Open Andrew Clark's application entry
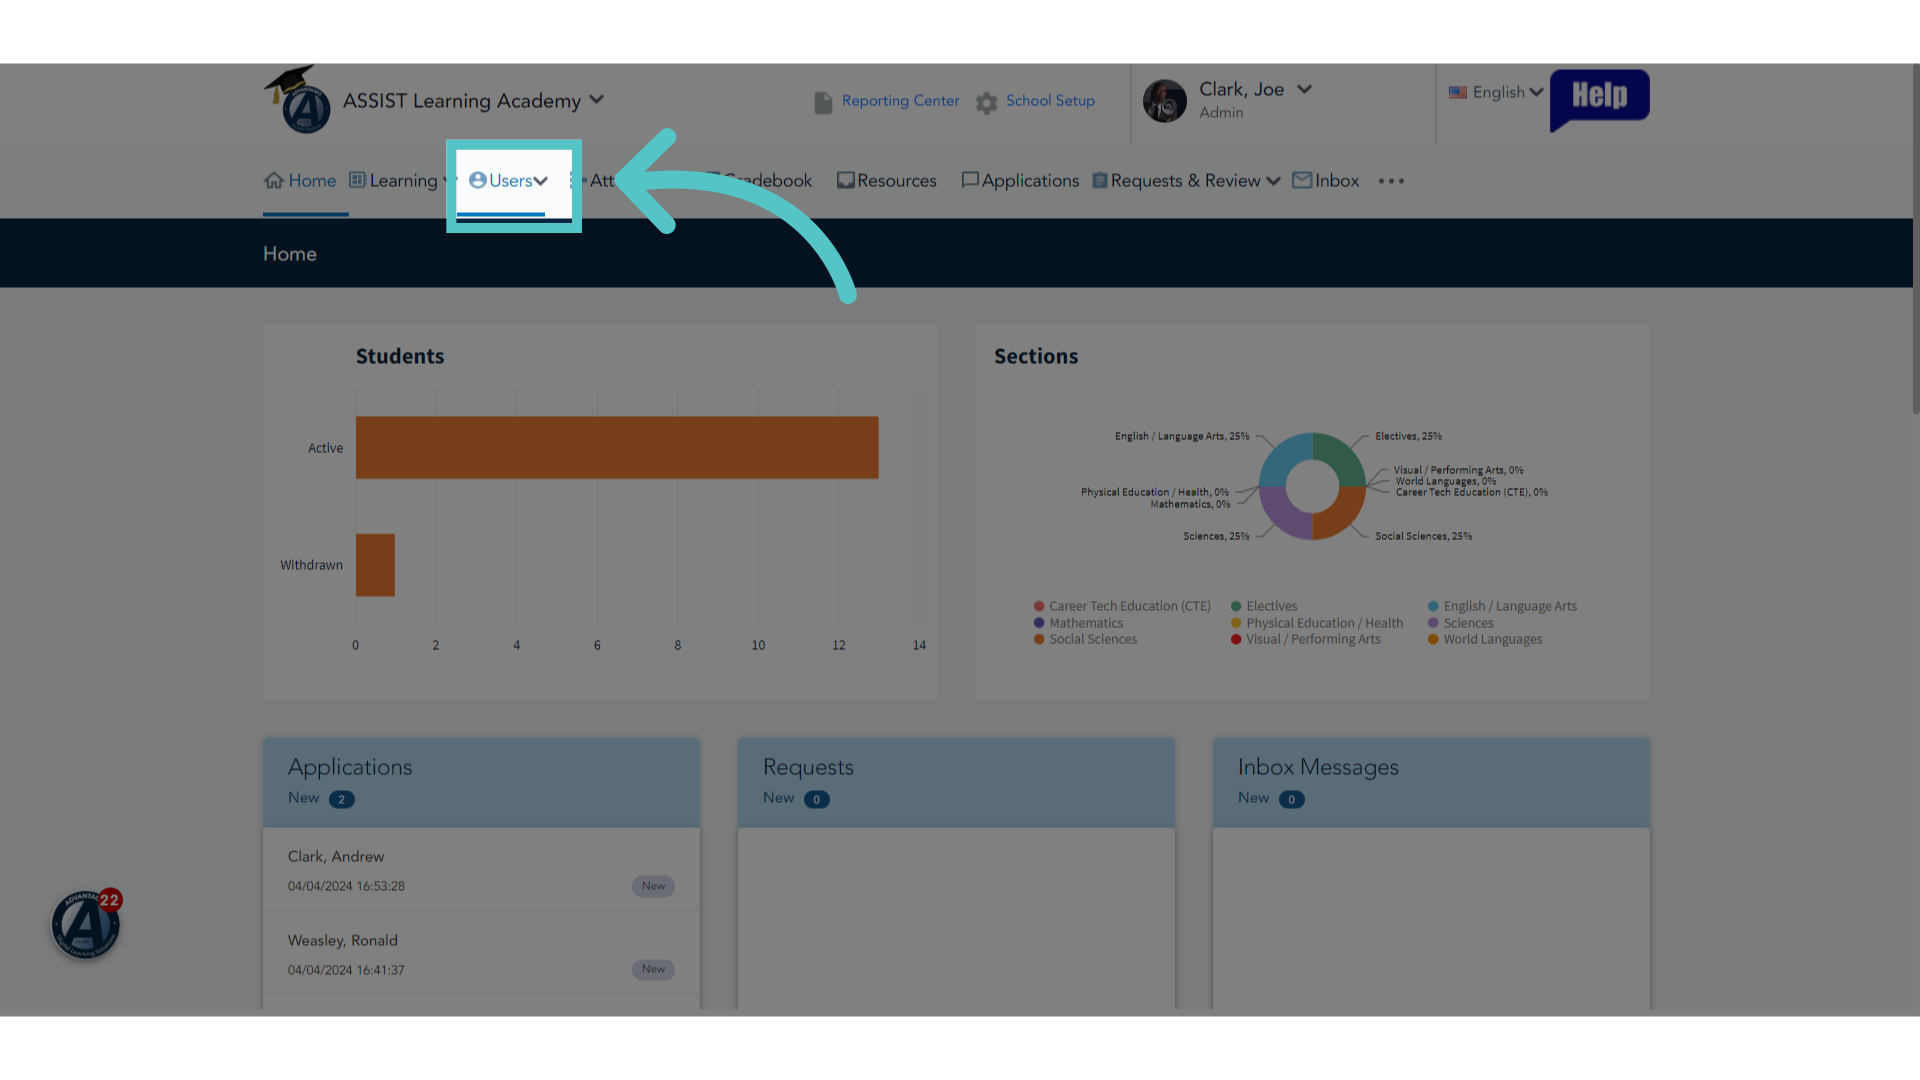This screenshot has height=1080, width=1920. tap(481, 870)
